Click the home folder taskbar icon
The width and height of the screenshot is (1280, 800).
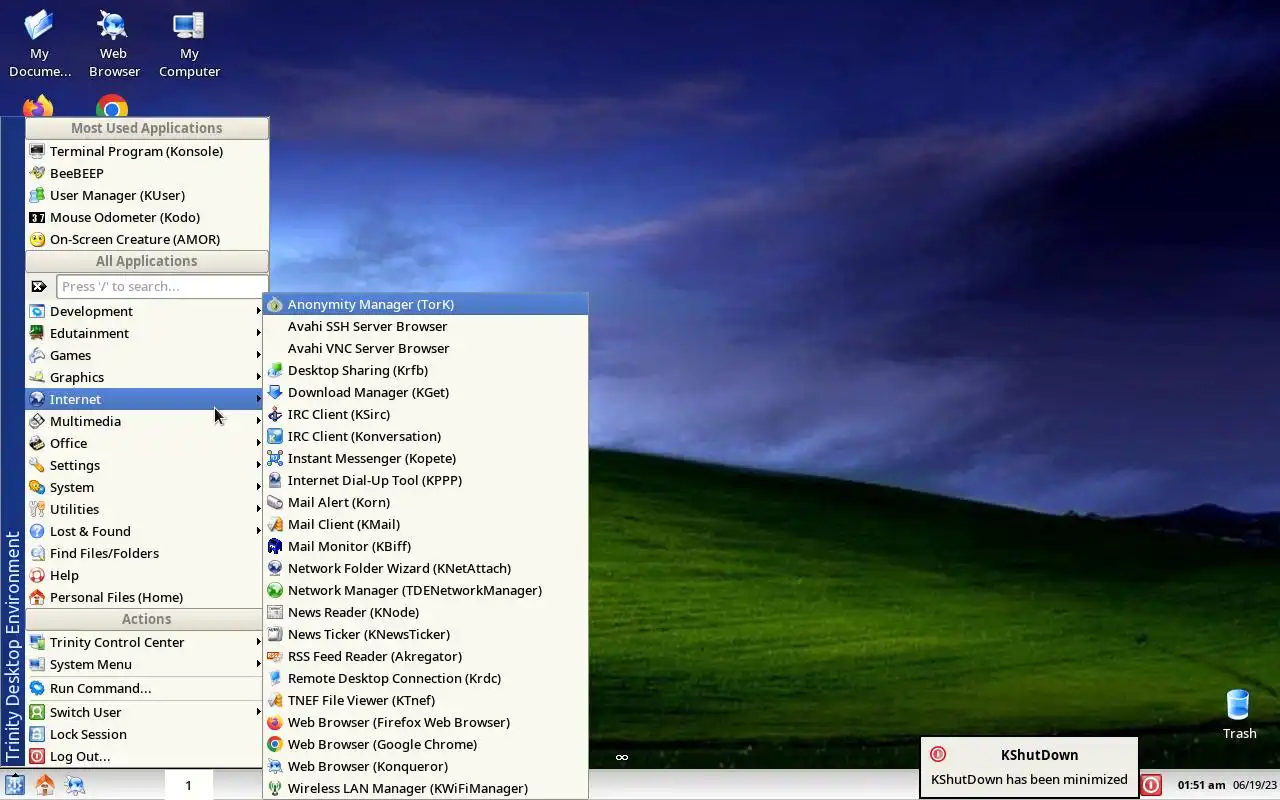[x=45, y=785]
